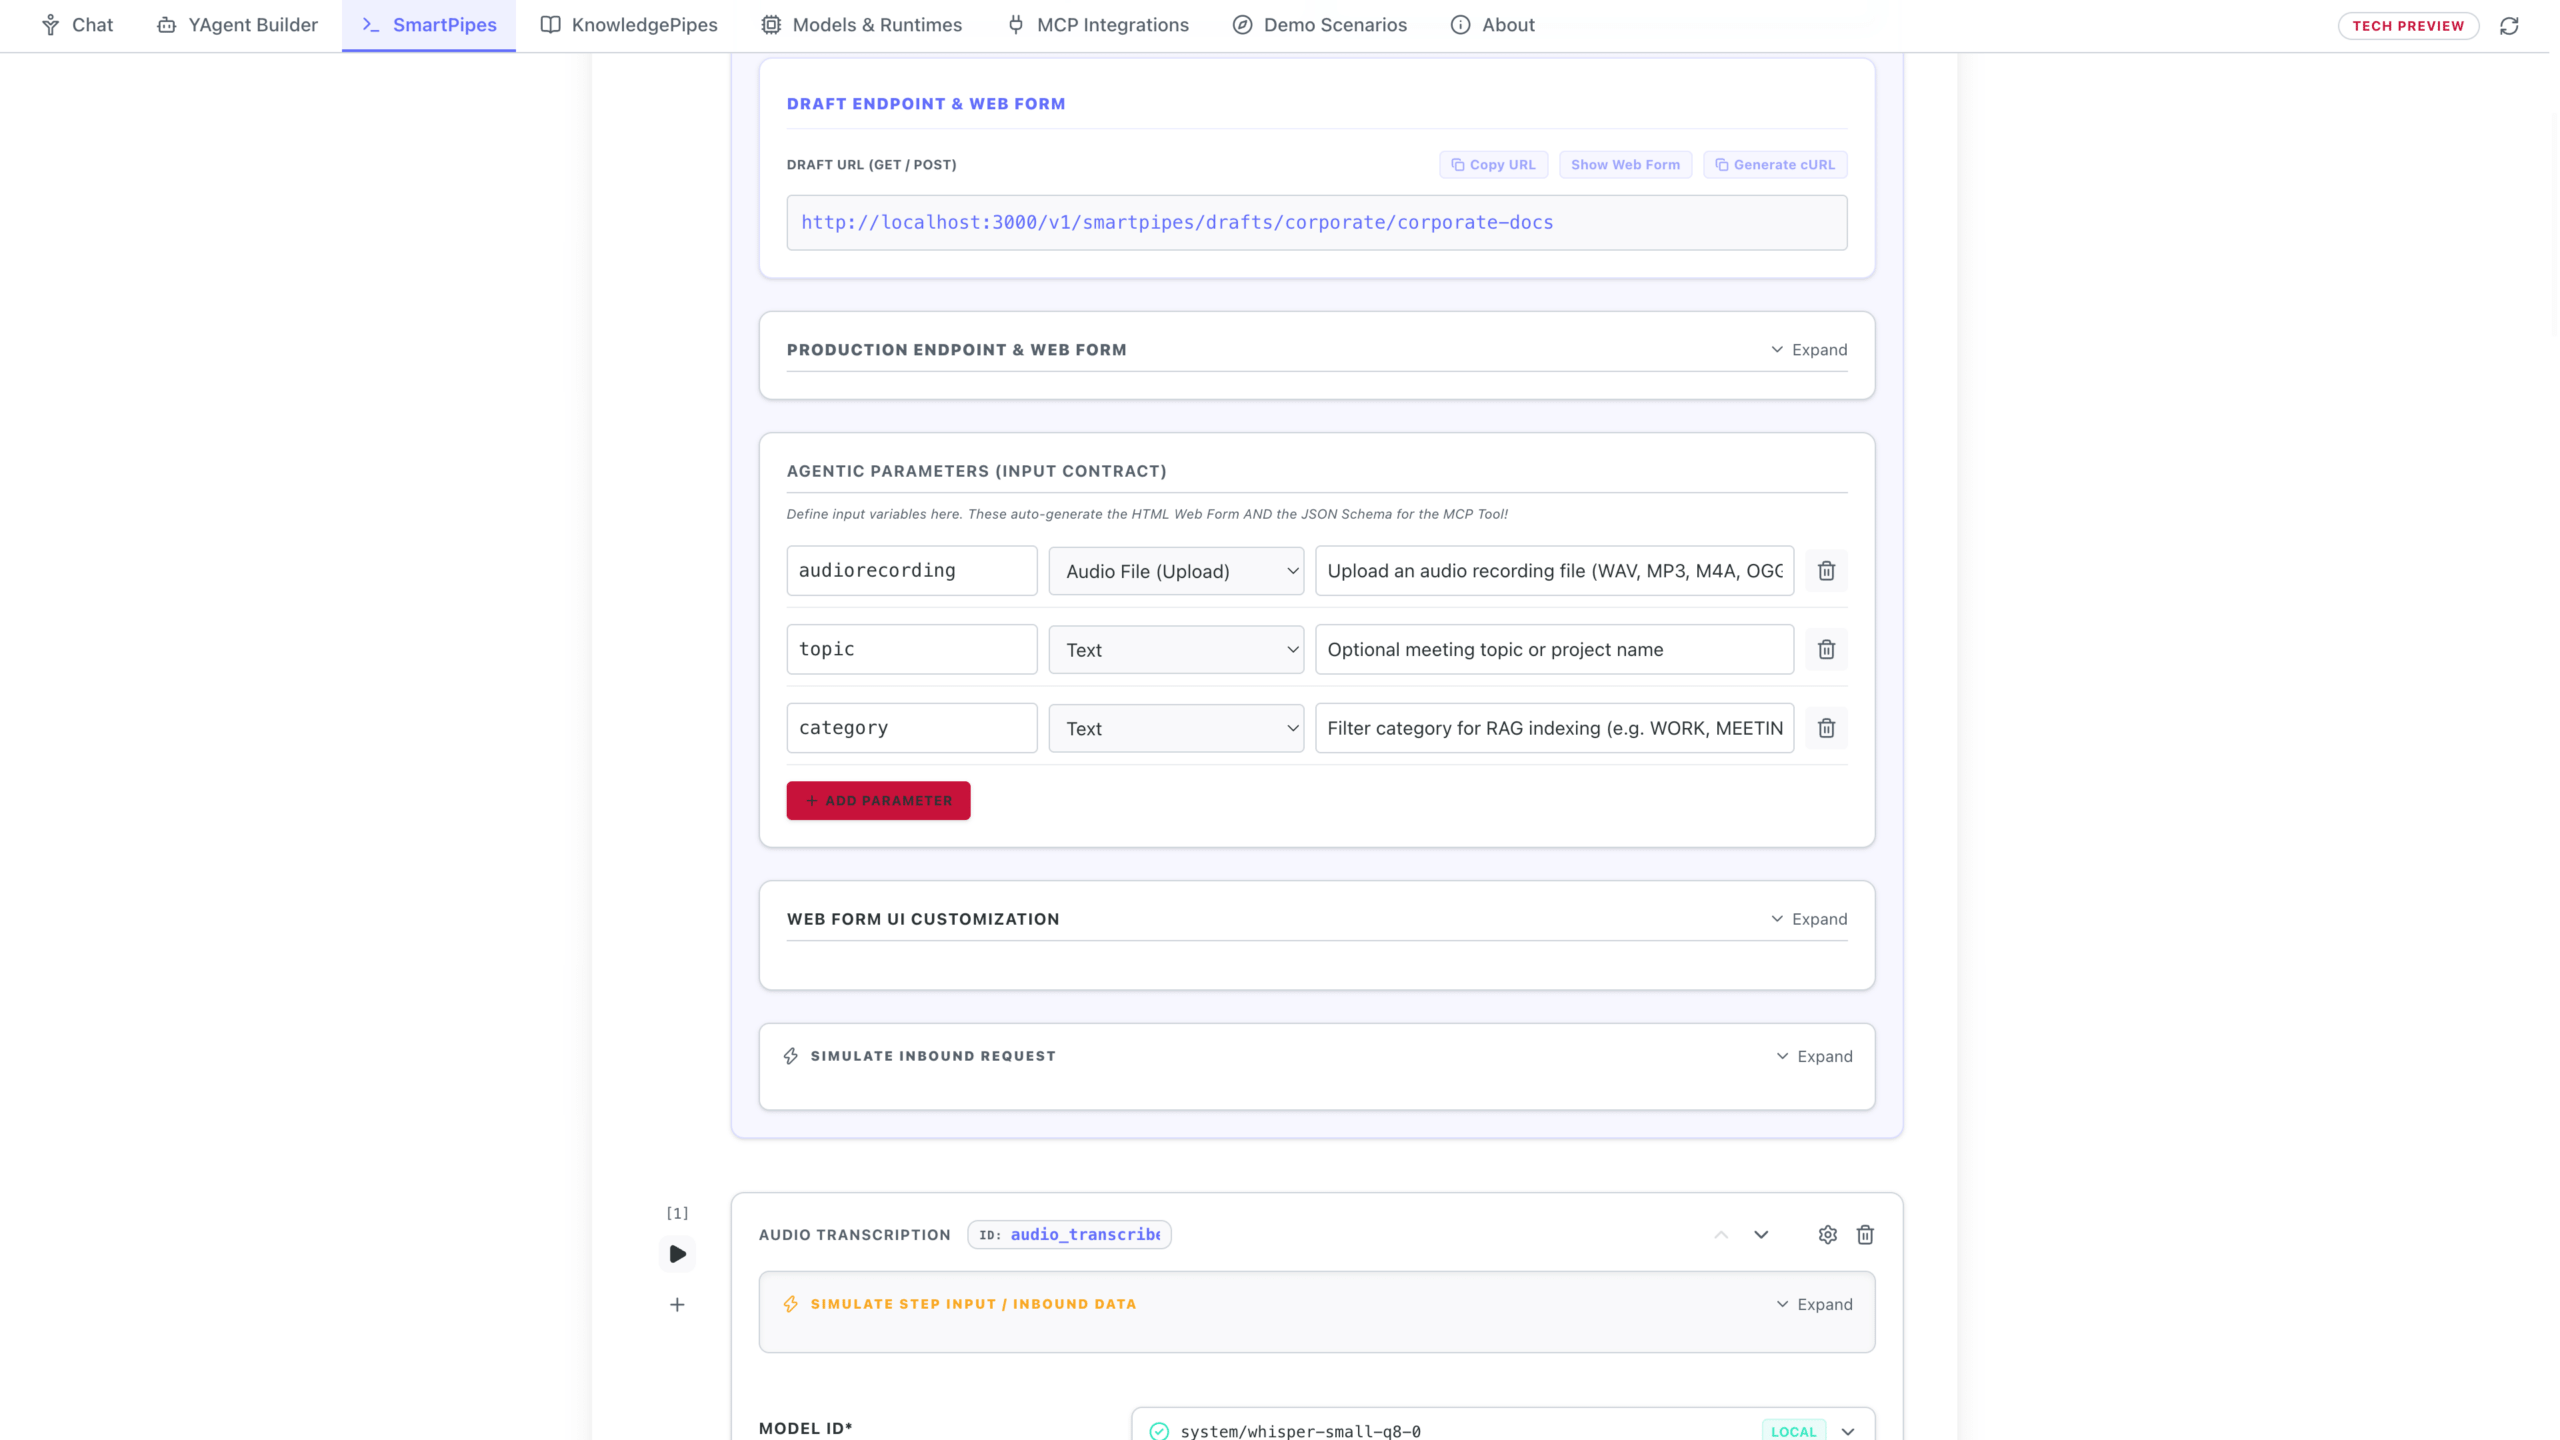
Task: Switch to YAgent Builder tab
Action: (x=237, y=25)
